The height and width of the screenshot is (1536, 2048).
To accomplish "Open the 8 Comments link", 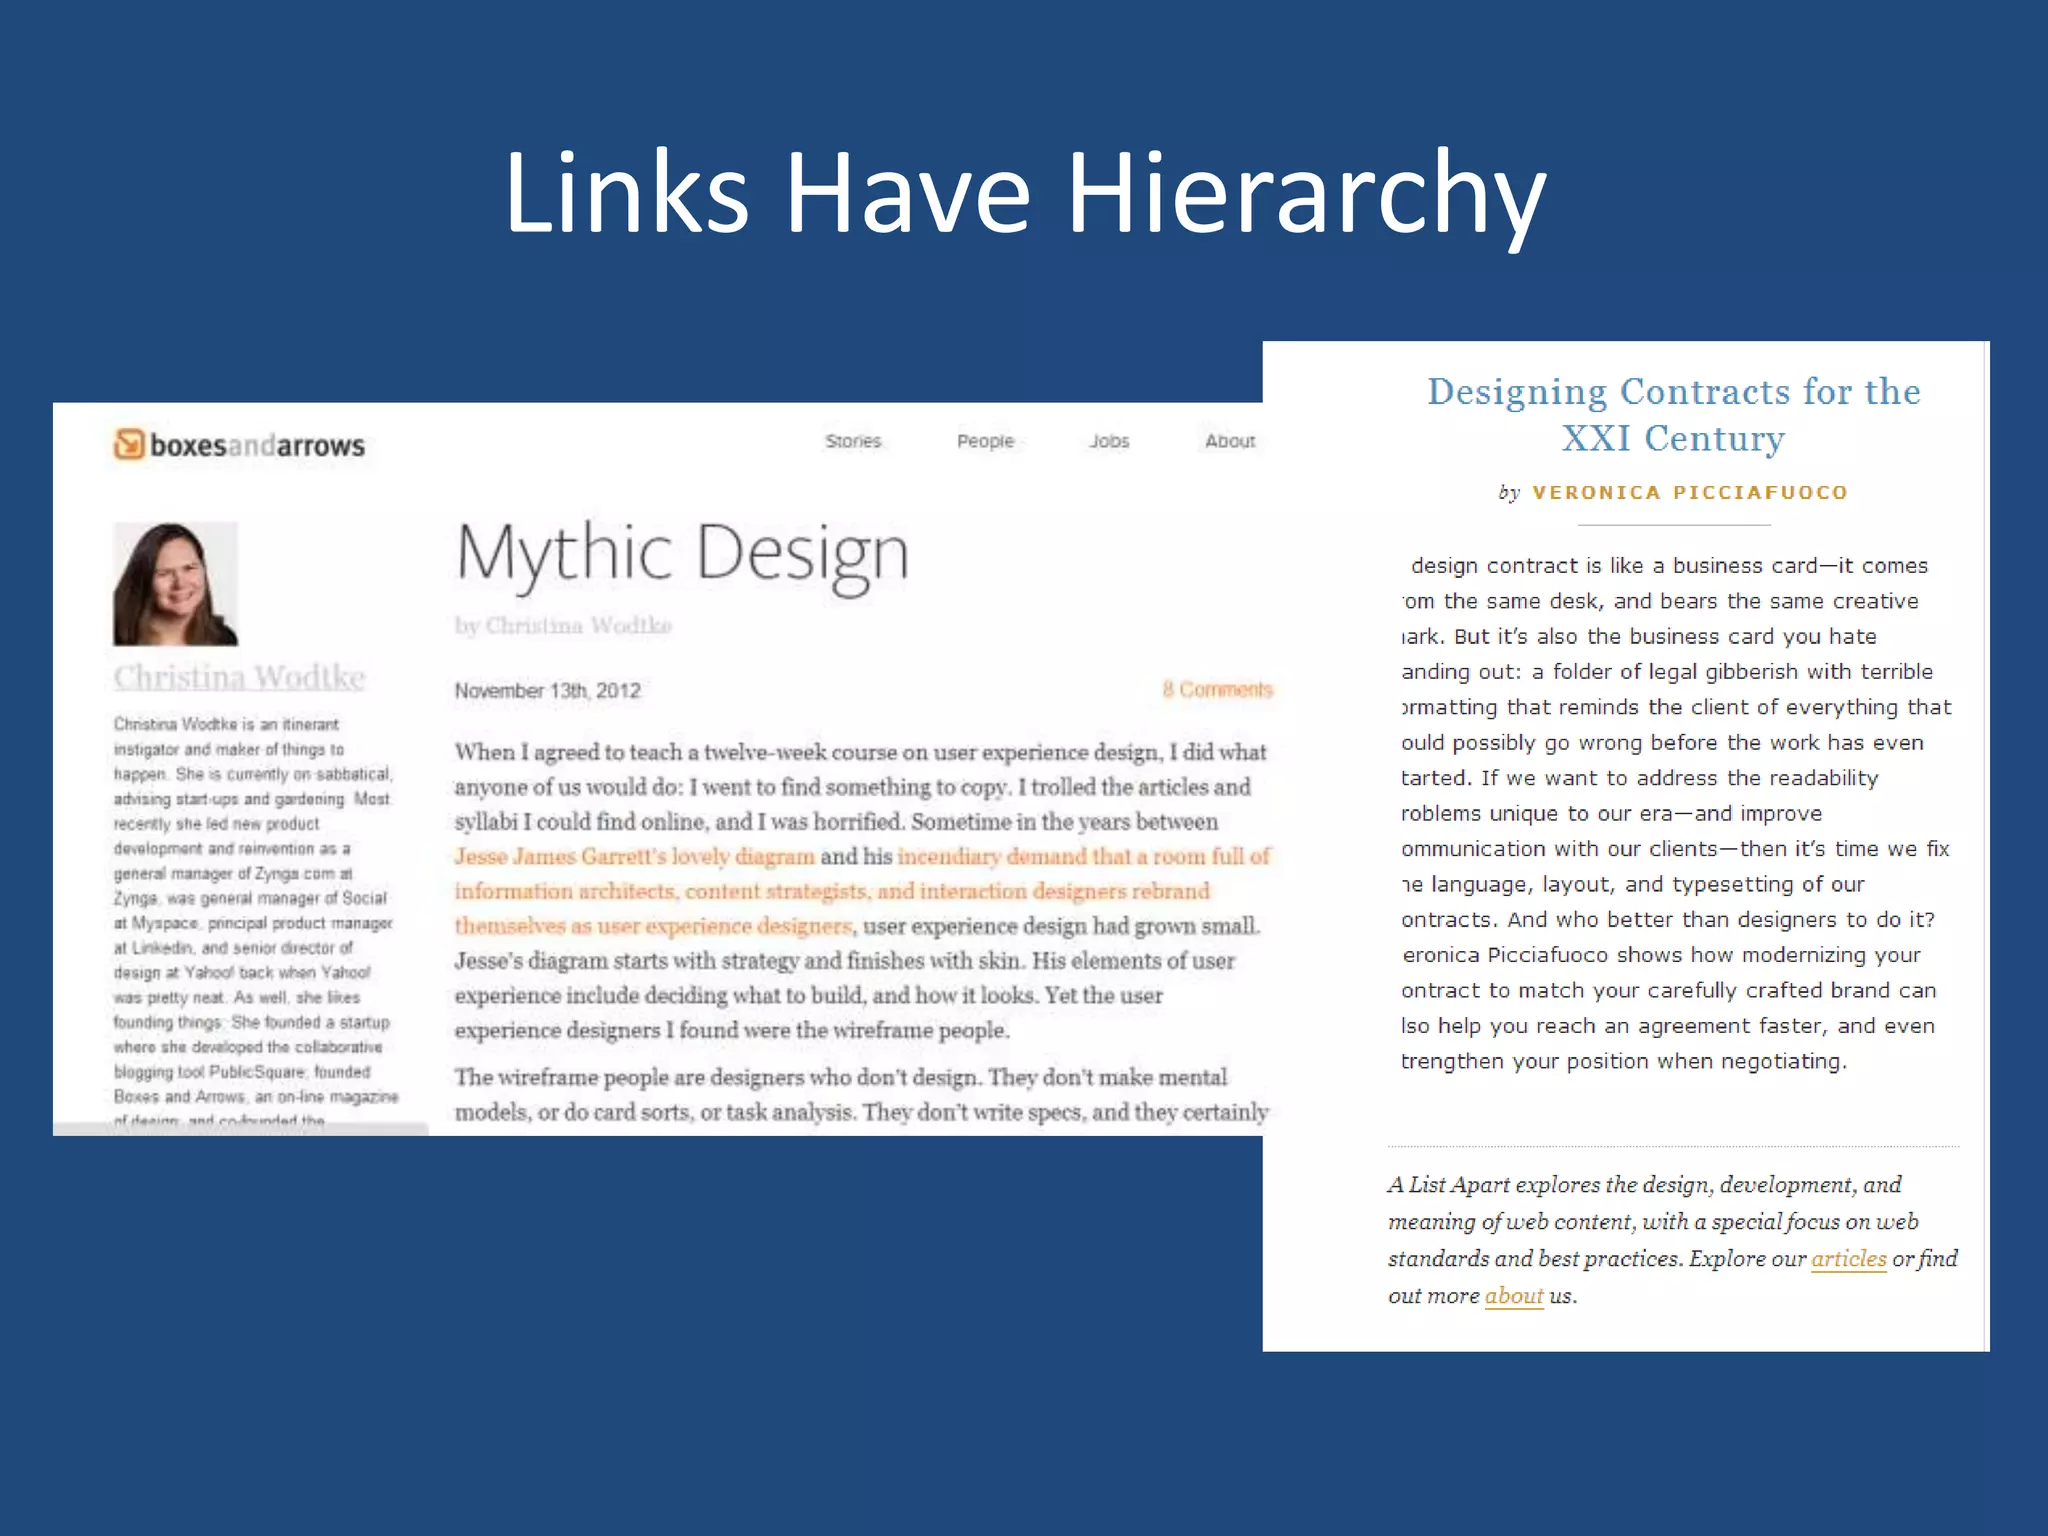I will coord(1217,689).
